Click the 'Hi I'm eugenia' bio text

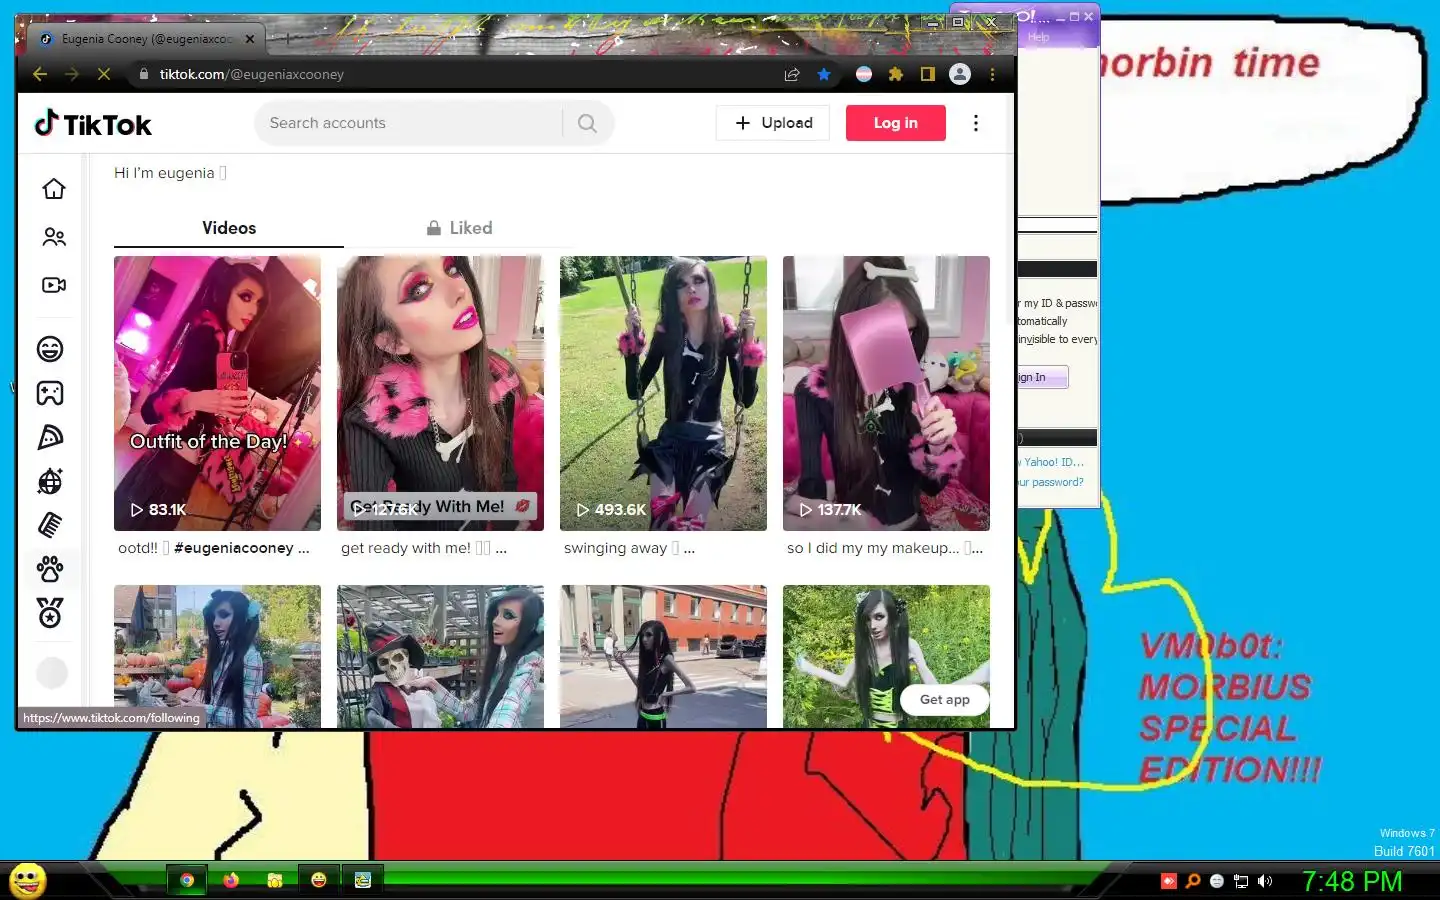point(164,173)
